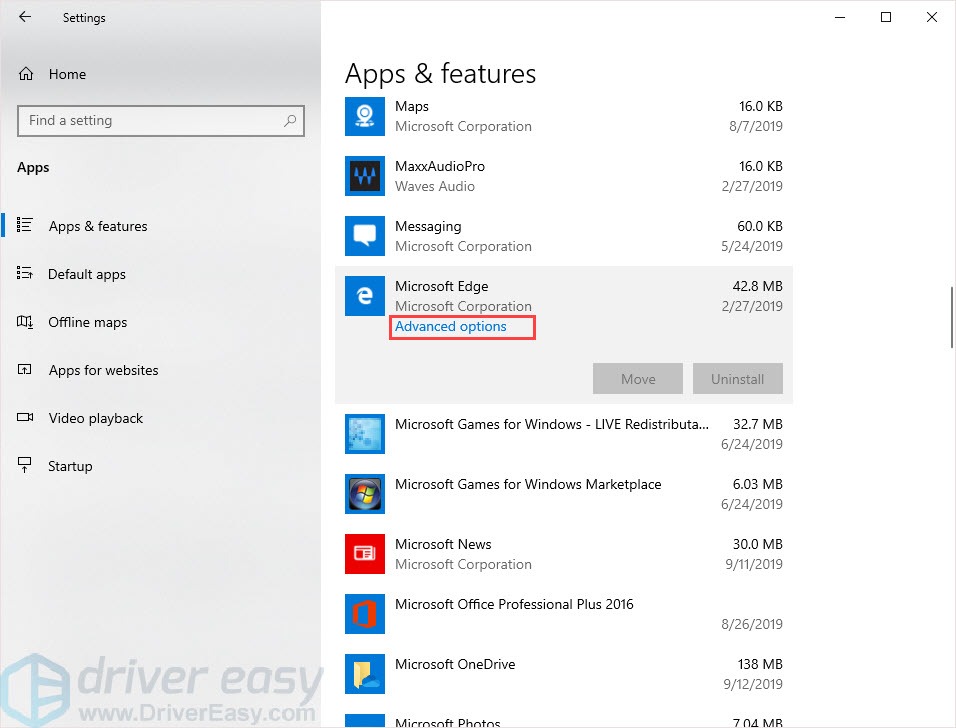
Task: Click the Home icon in sidebar
Action: 26,74
